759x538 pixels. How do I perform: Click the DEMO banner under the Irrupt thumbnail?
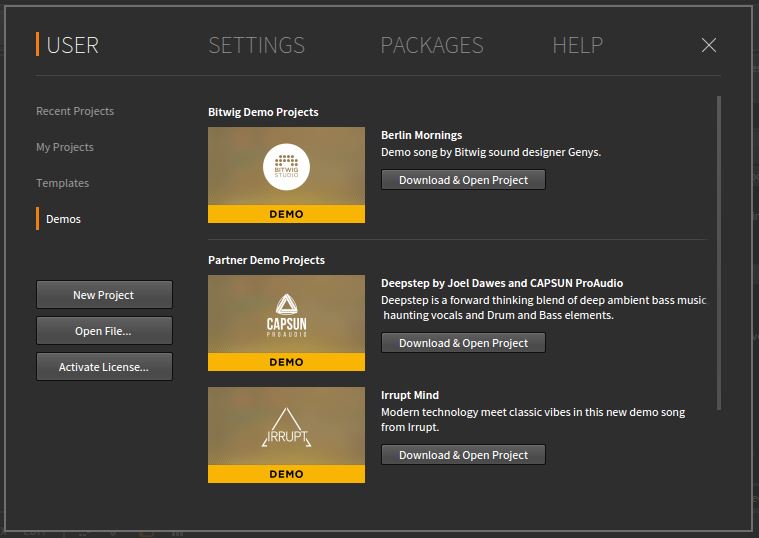[287, 474]
